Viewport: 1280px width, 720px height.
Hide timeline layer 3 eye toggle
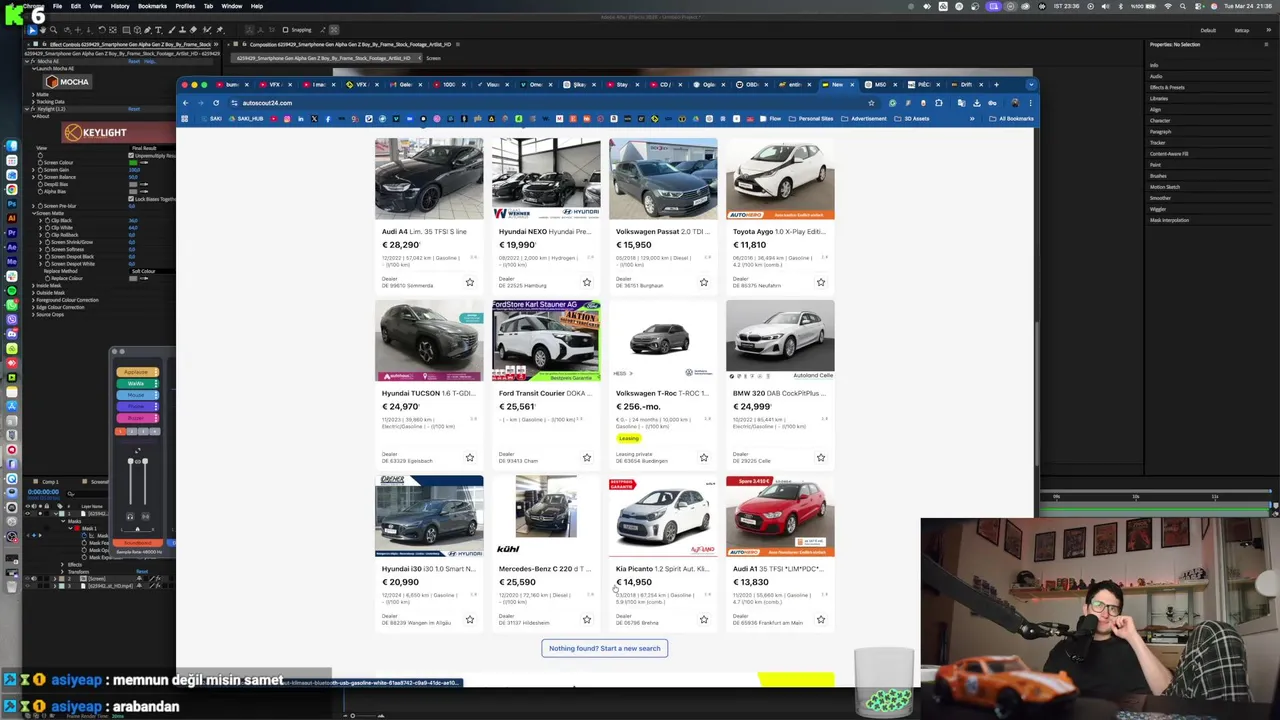point(28,586)
